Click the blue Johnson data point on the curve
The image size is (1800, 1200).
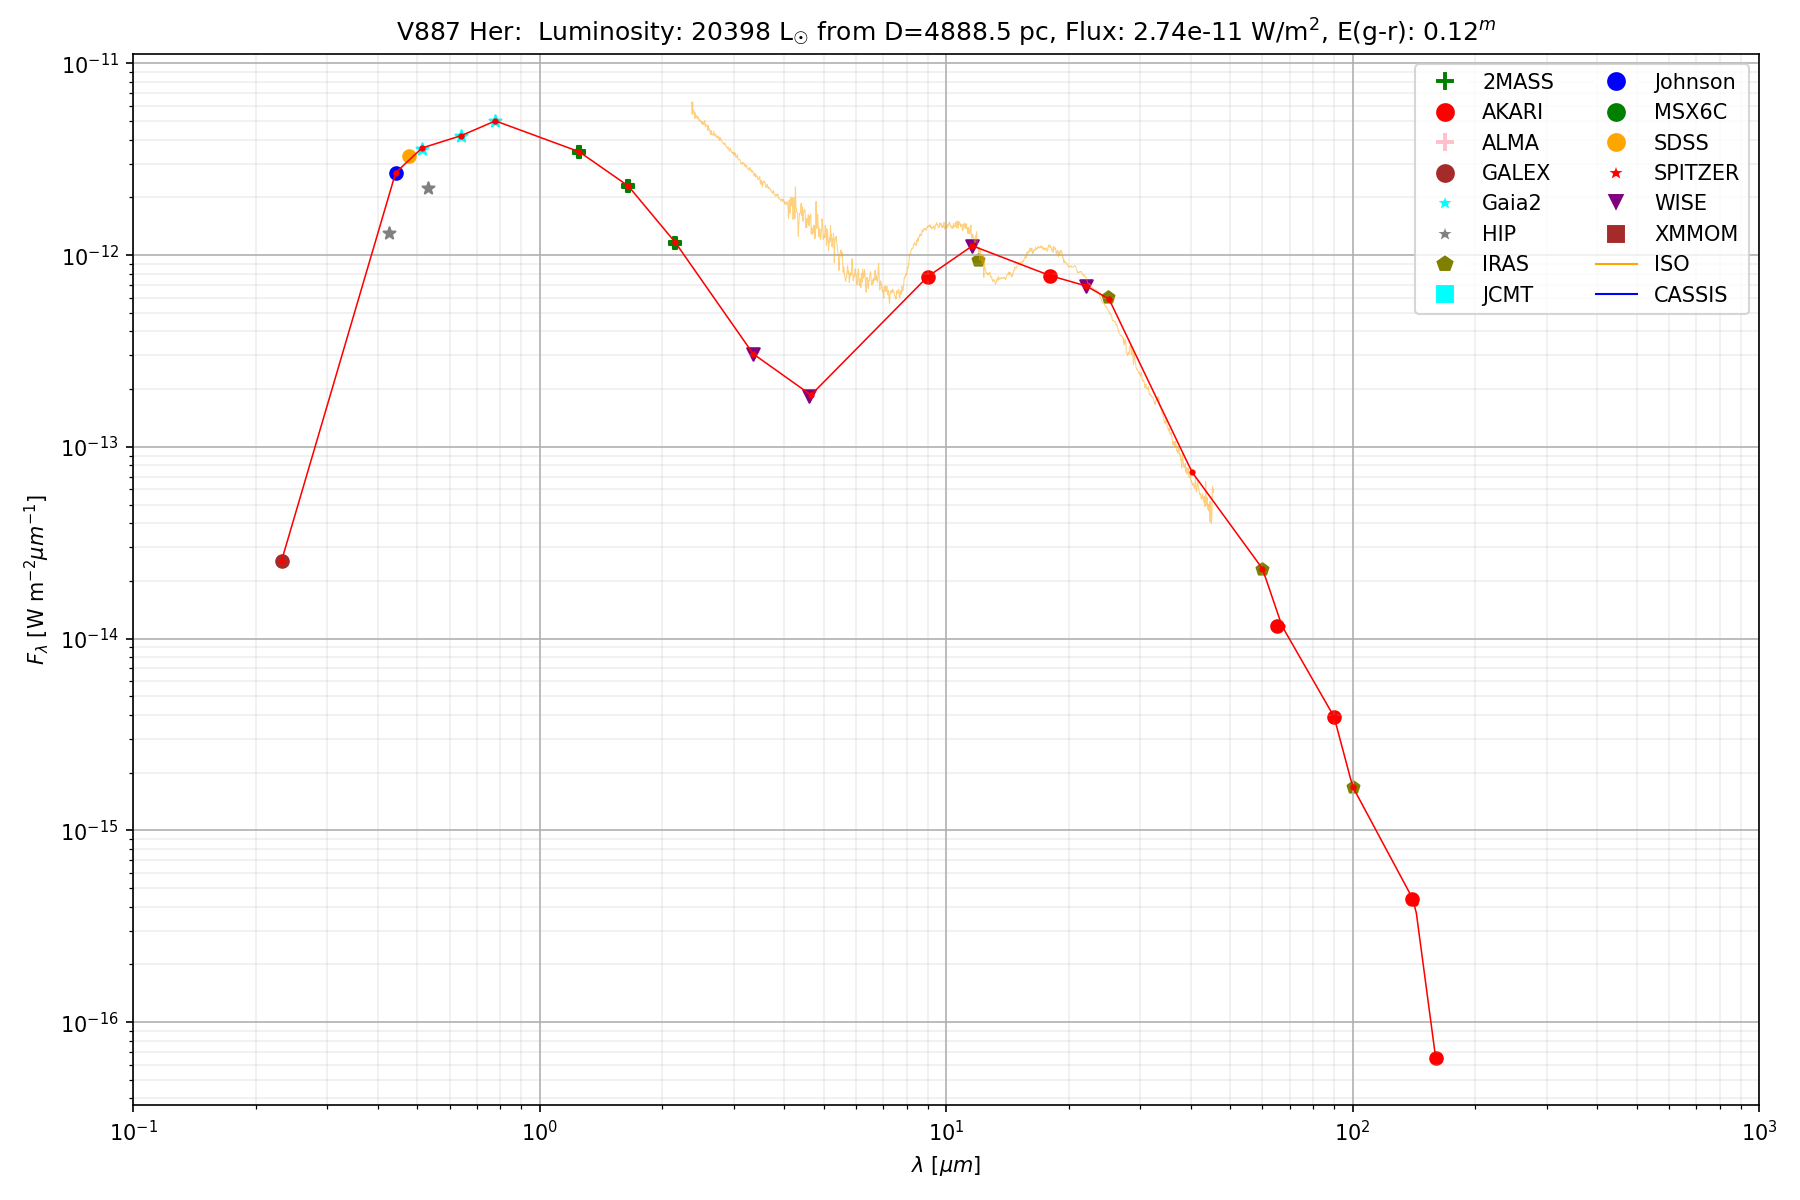click(x=396, y=173)
